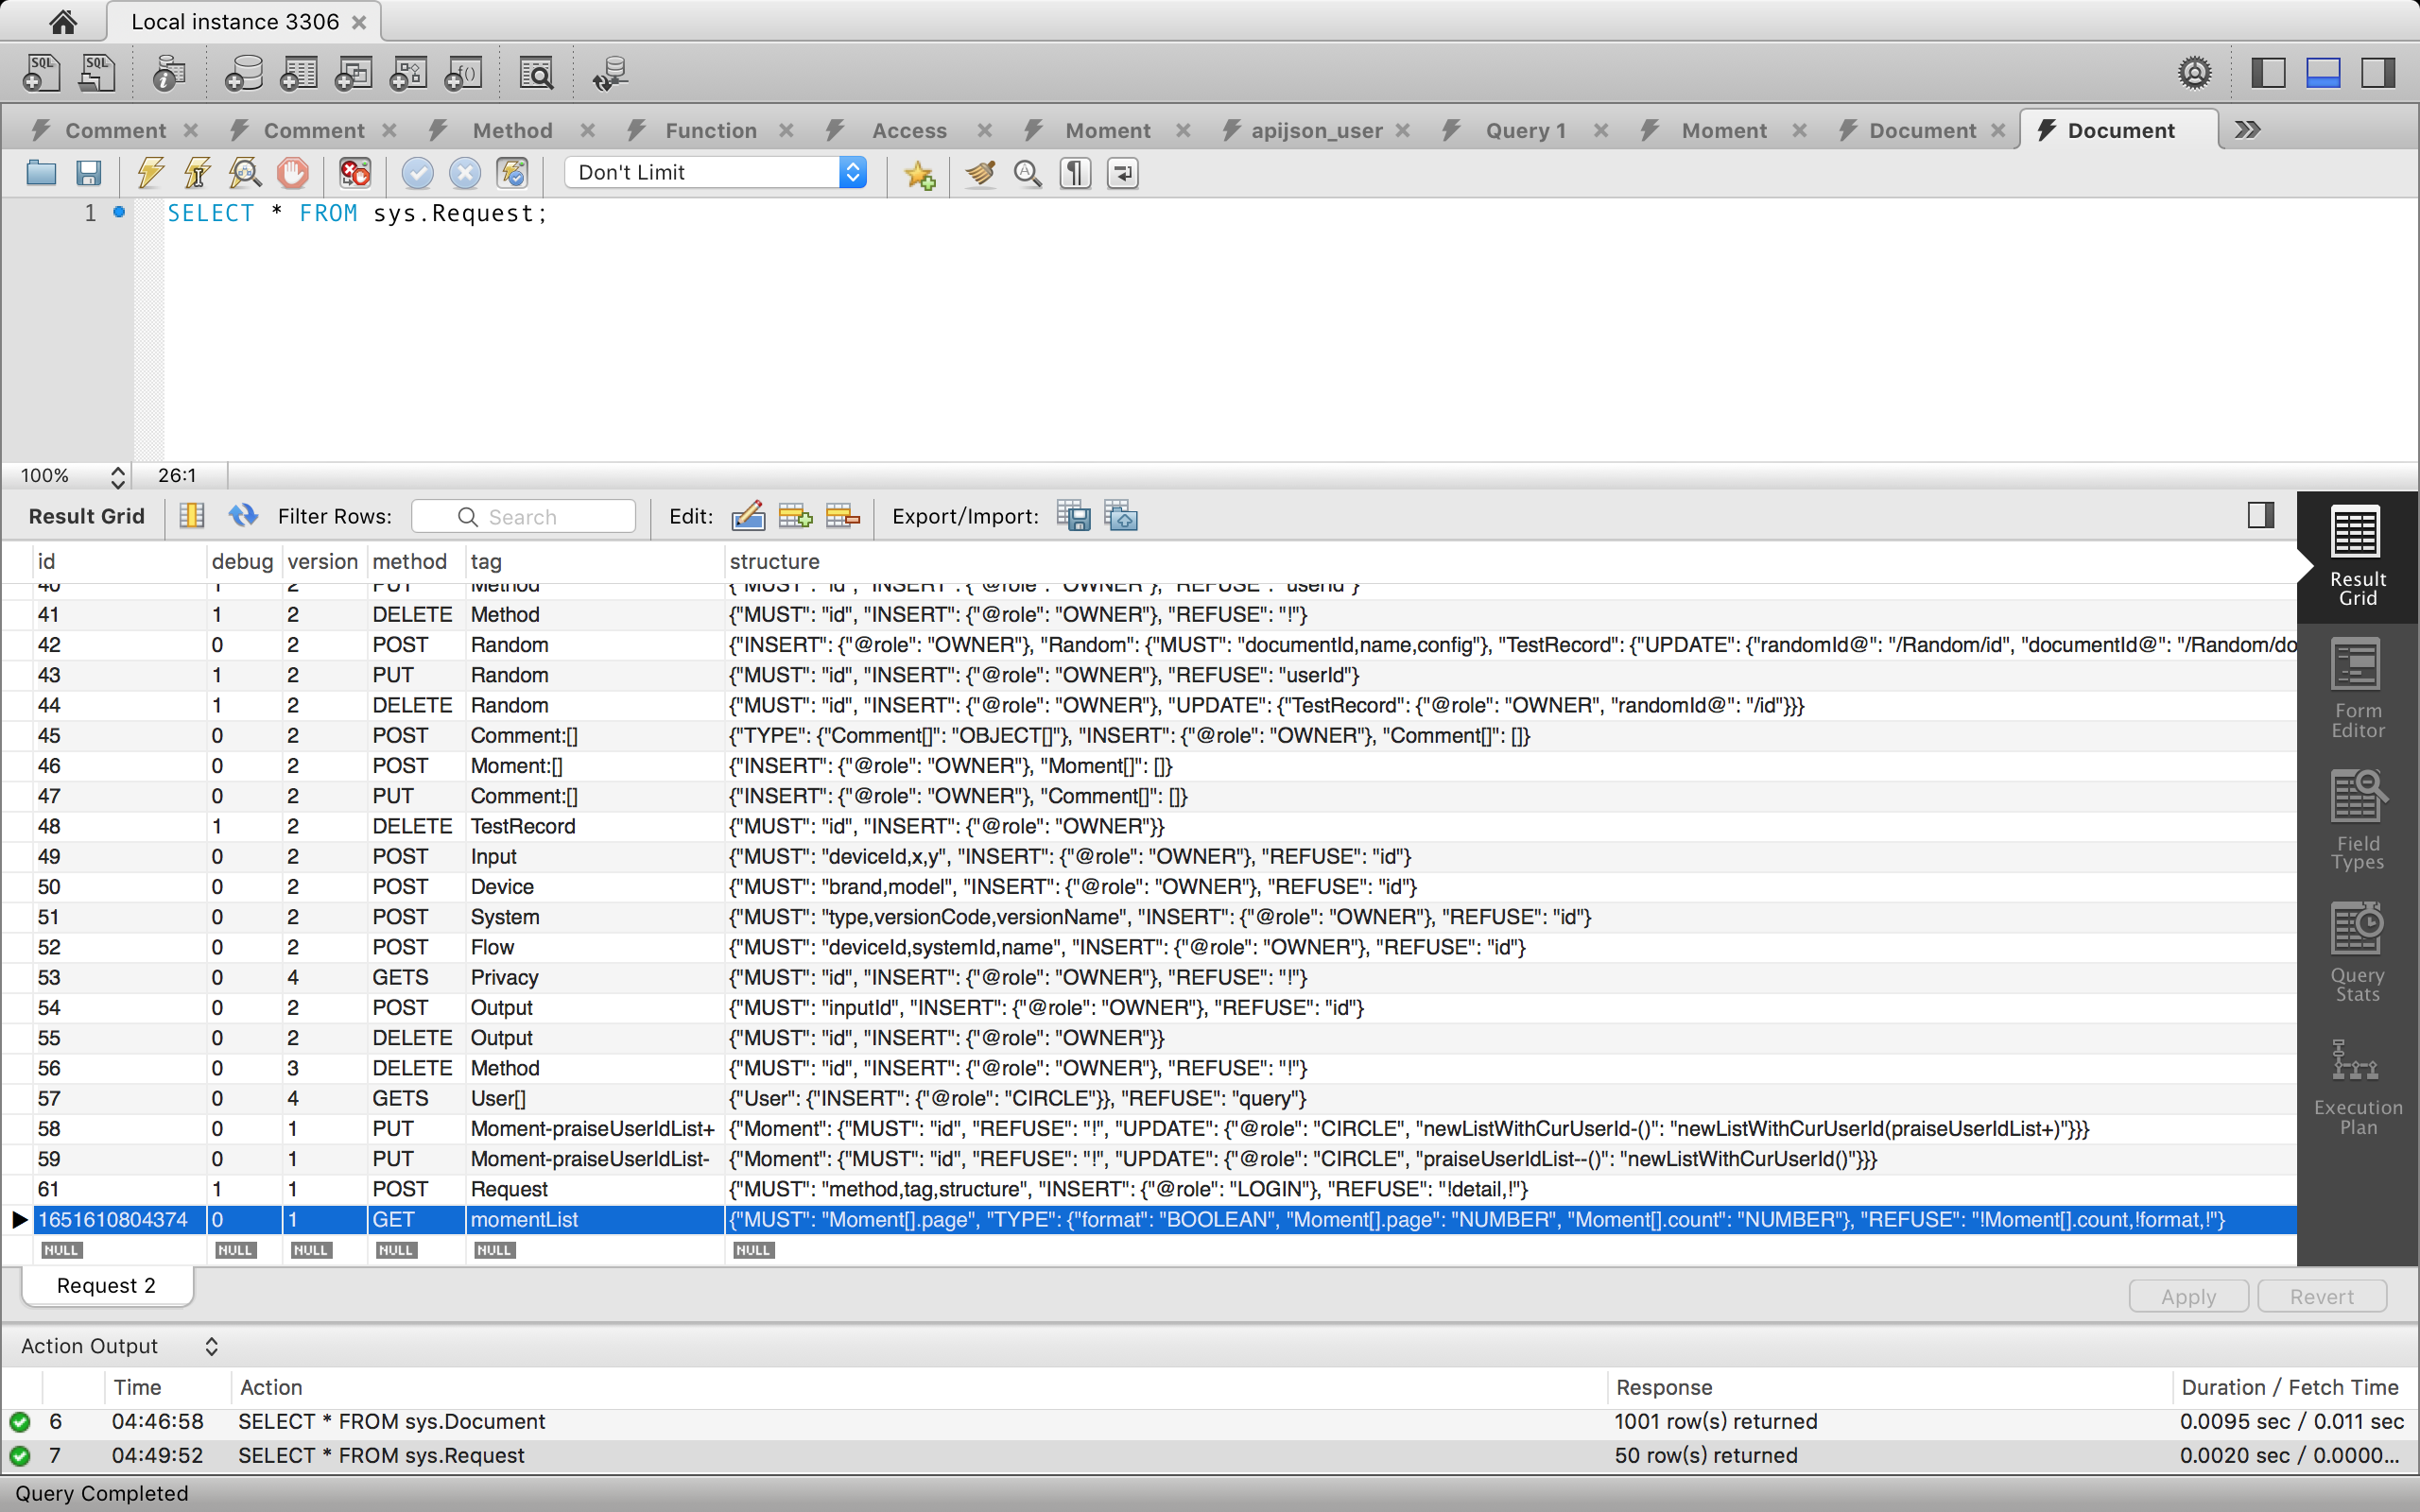The image size is (2420, 1512).
Task: Open SQL script file icon
Action: pos(96,73)
